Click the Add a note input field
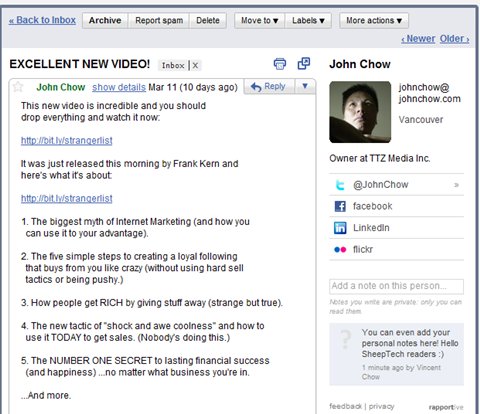 point(396,286)
